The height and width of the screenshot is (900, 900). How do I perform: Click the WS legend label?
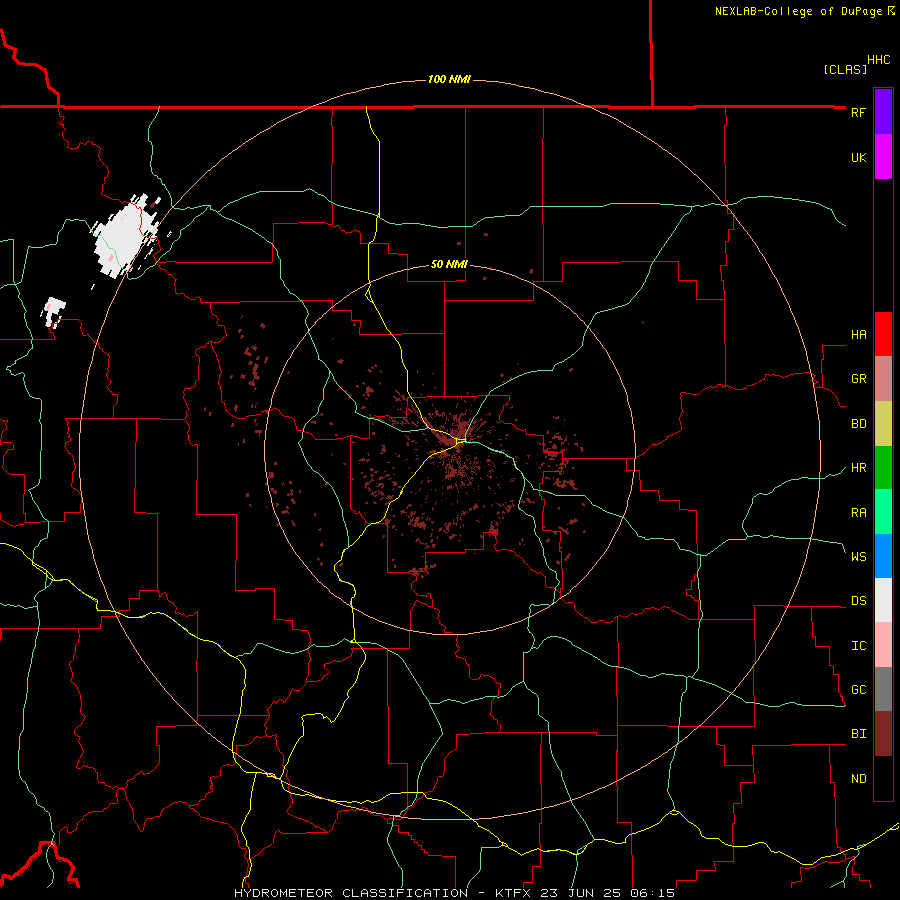point(858,556)
